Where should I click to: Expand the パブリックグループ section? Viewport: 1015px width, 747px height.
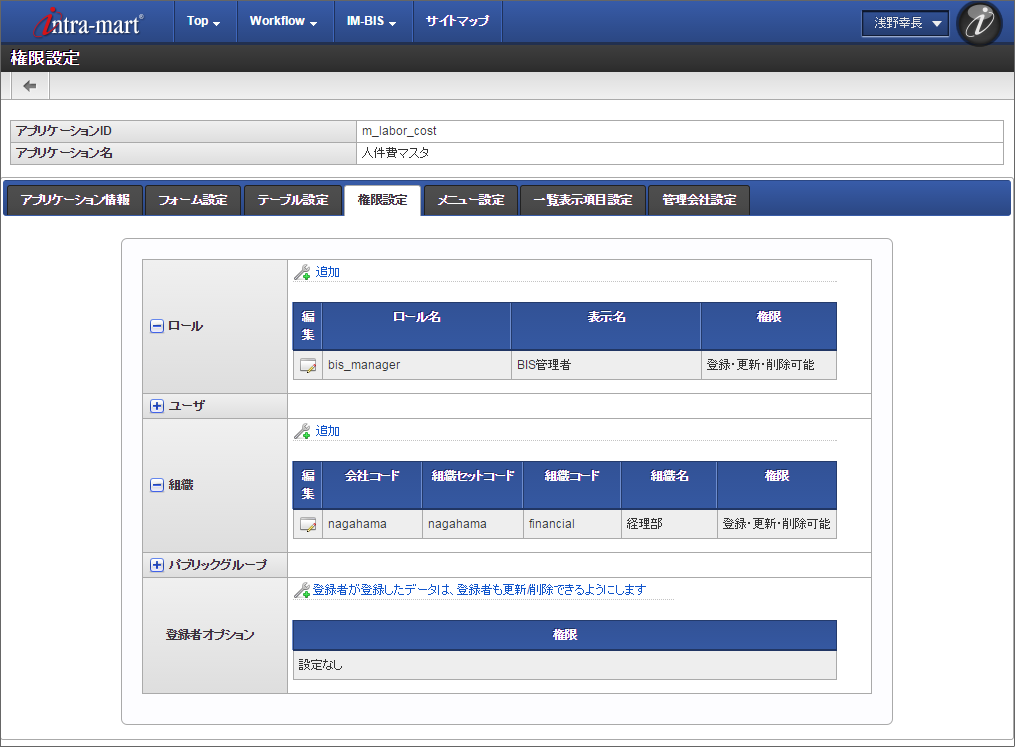click(x=157, y=565)
